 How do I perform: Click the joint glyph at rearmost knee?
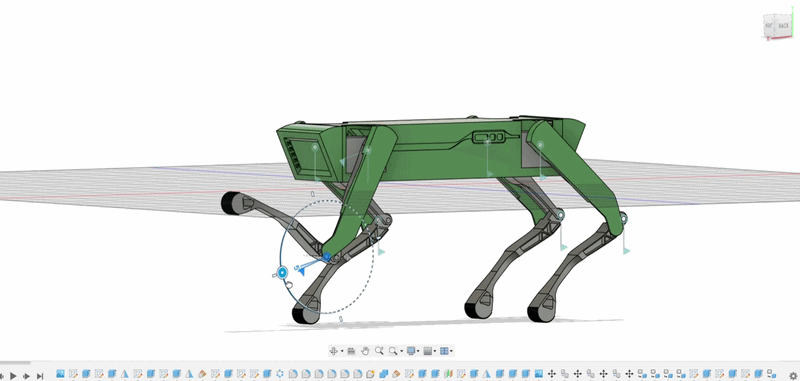click(623, 218)
